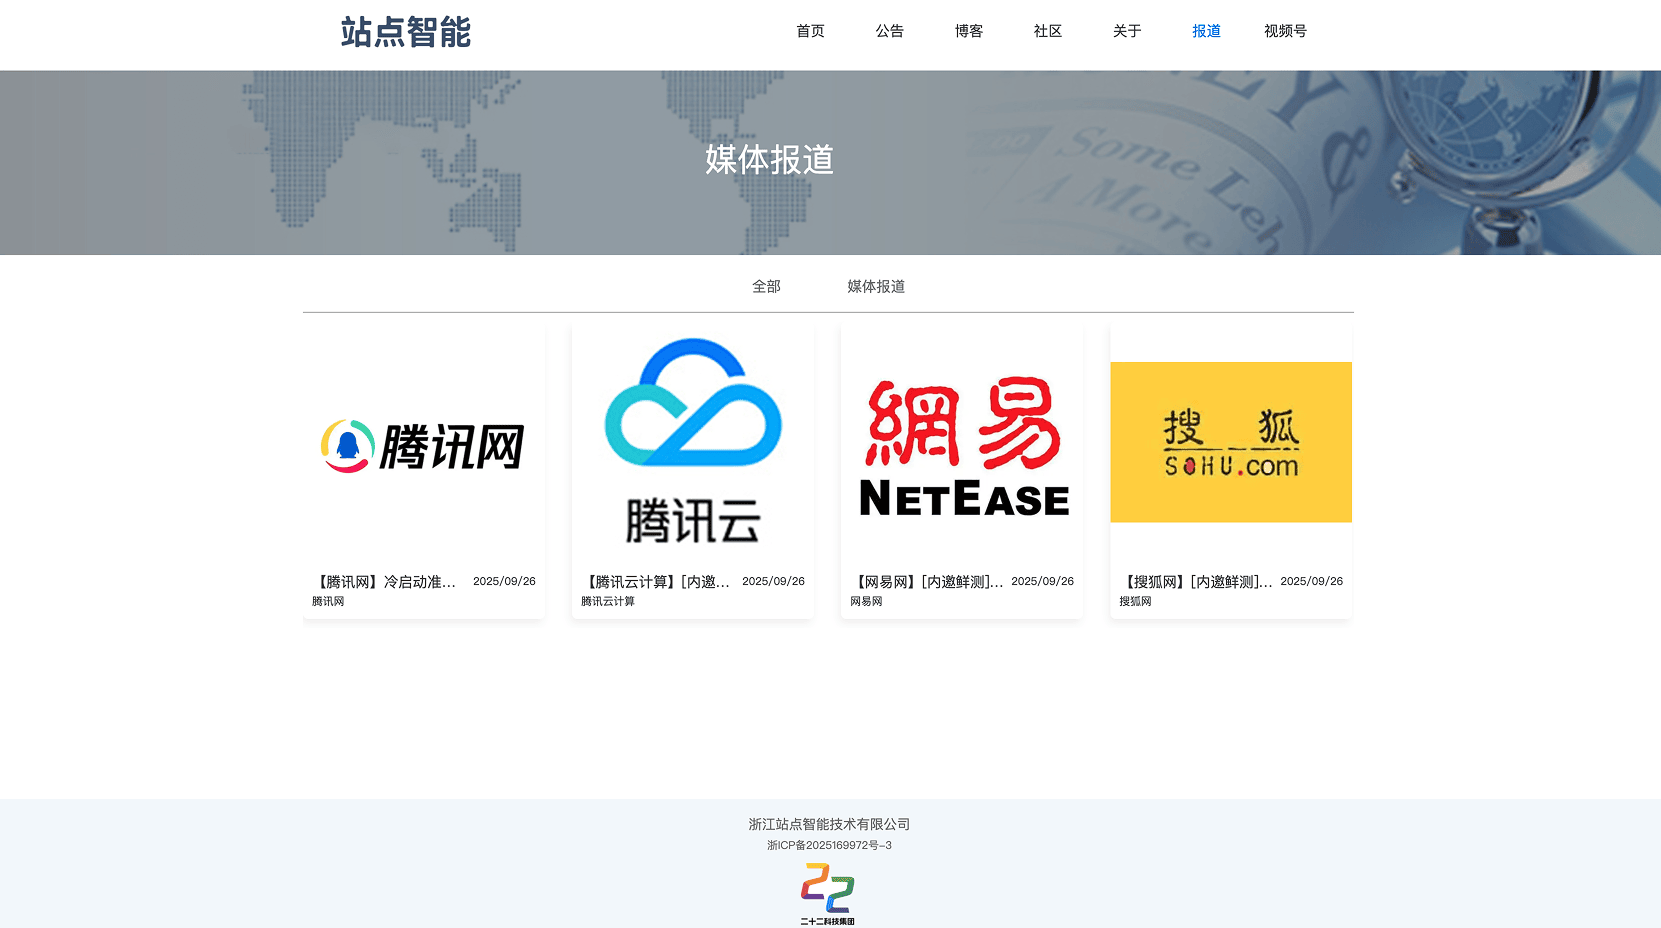
Task: Open the 腾讯网 logo thumbnail
Action: tap(424, 443)
